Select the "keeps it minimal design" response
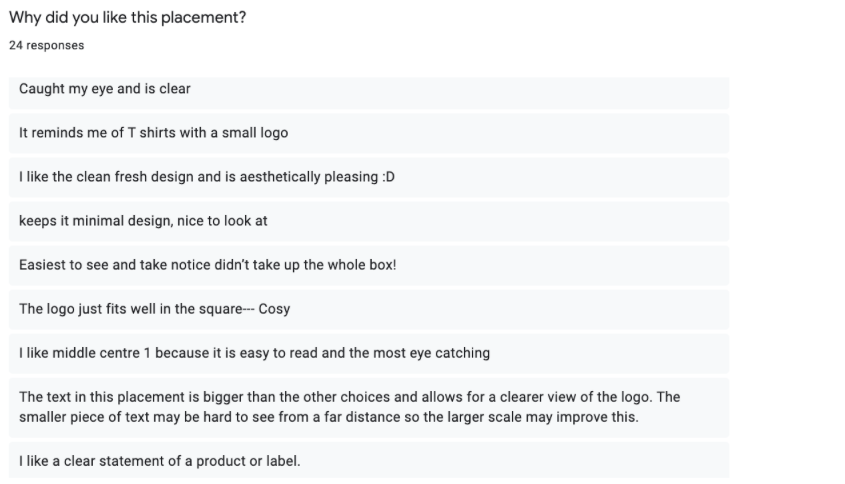845x484 pixels. (143, 221)
